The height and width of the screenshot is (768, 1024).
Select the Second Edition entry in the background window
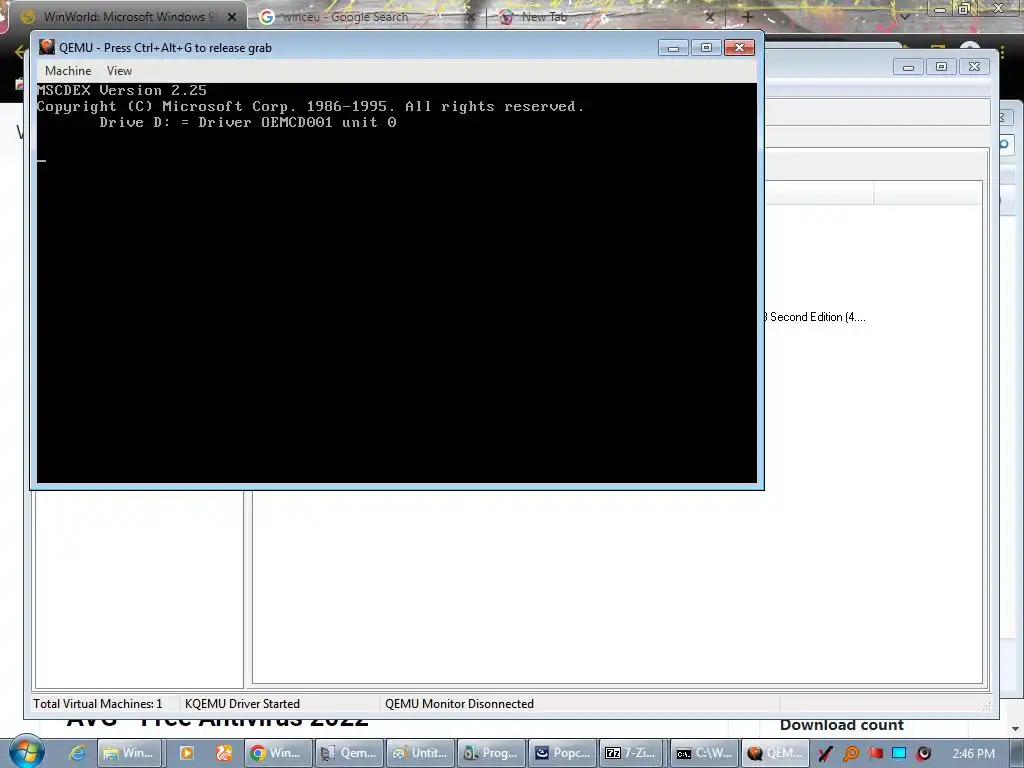(x=815, y=317)
